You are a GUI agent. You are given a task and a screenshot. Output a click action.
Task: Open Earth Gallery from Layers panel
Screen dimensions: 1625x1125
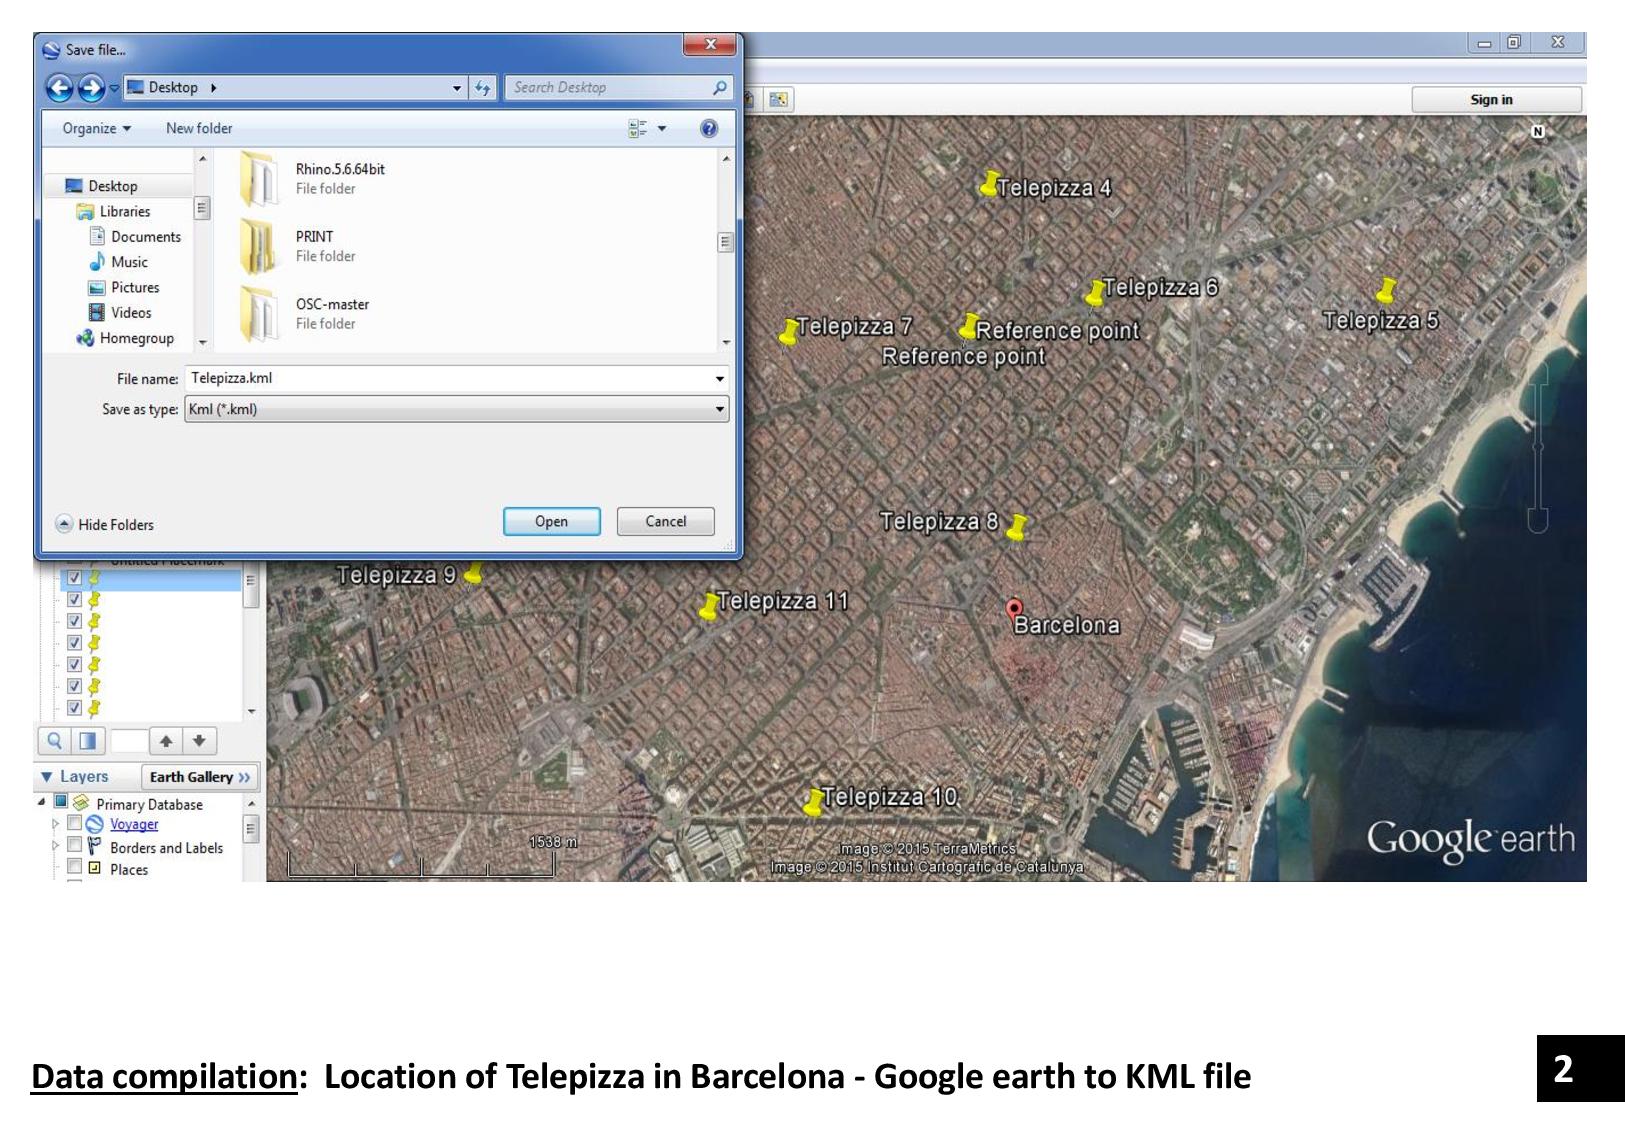tap(198, 777)
